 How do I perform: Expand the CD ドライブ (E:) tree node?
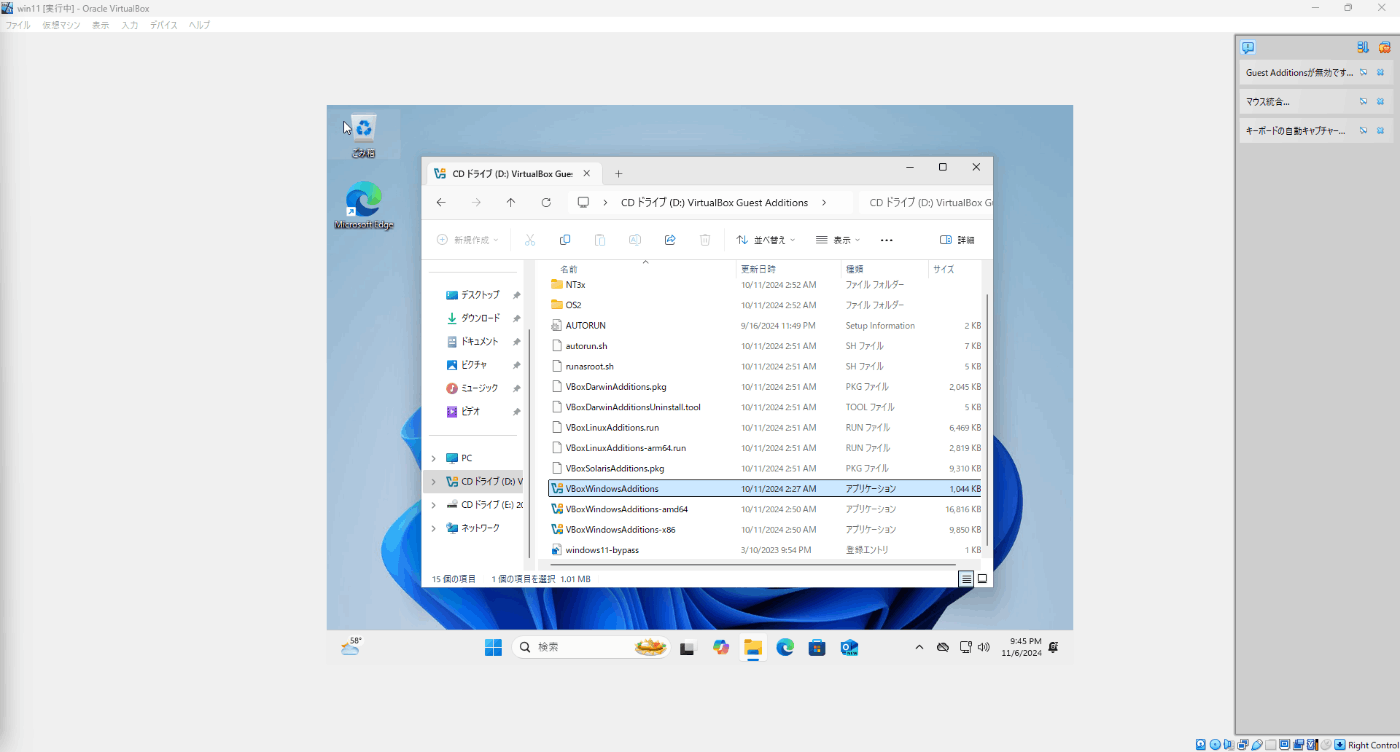433,505
